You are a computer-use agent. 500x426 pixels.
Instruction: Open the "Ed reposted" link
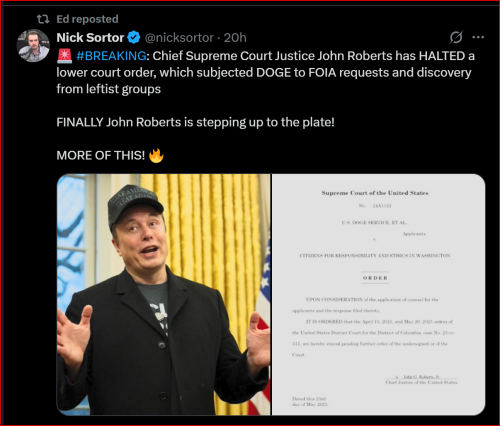[87, 19]
